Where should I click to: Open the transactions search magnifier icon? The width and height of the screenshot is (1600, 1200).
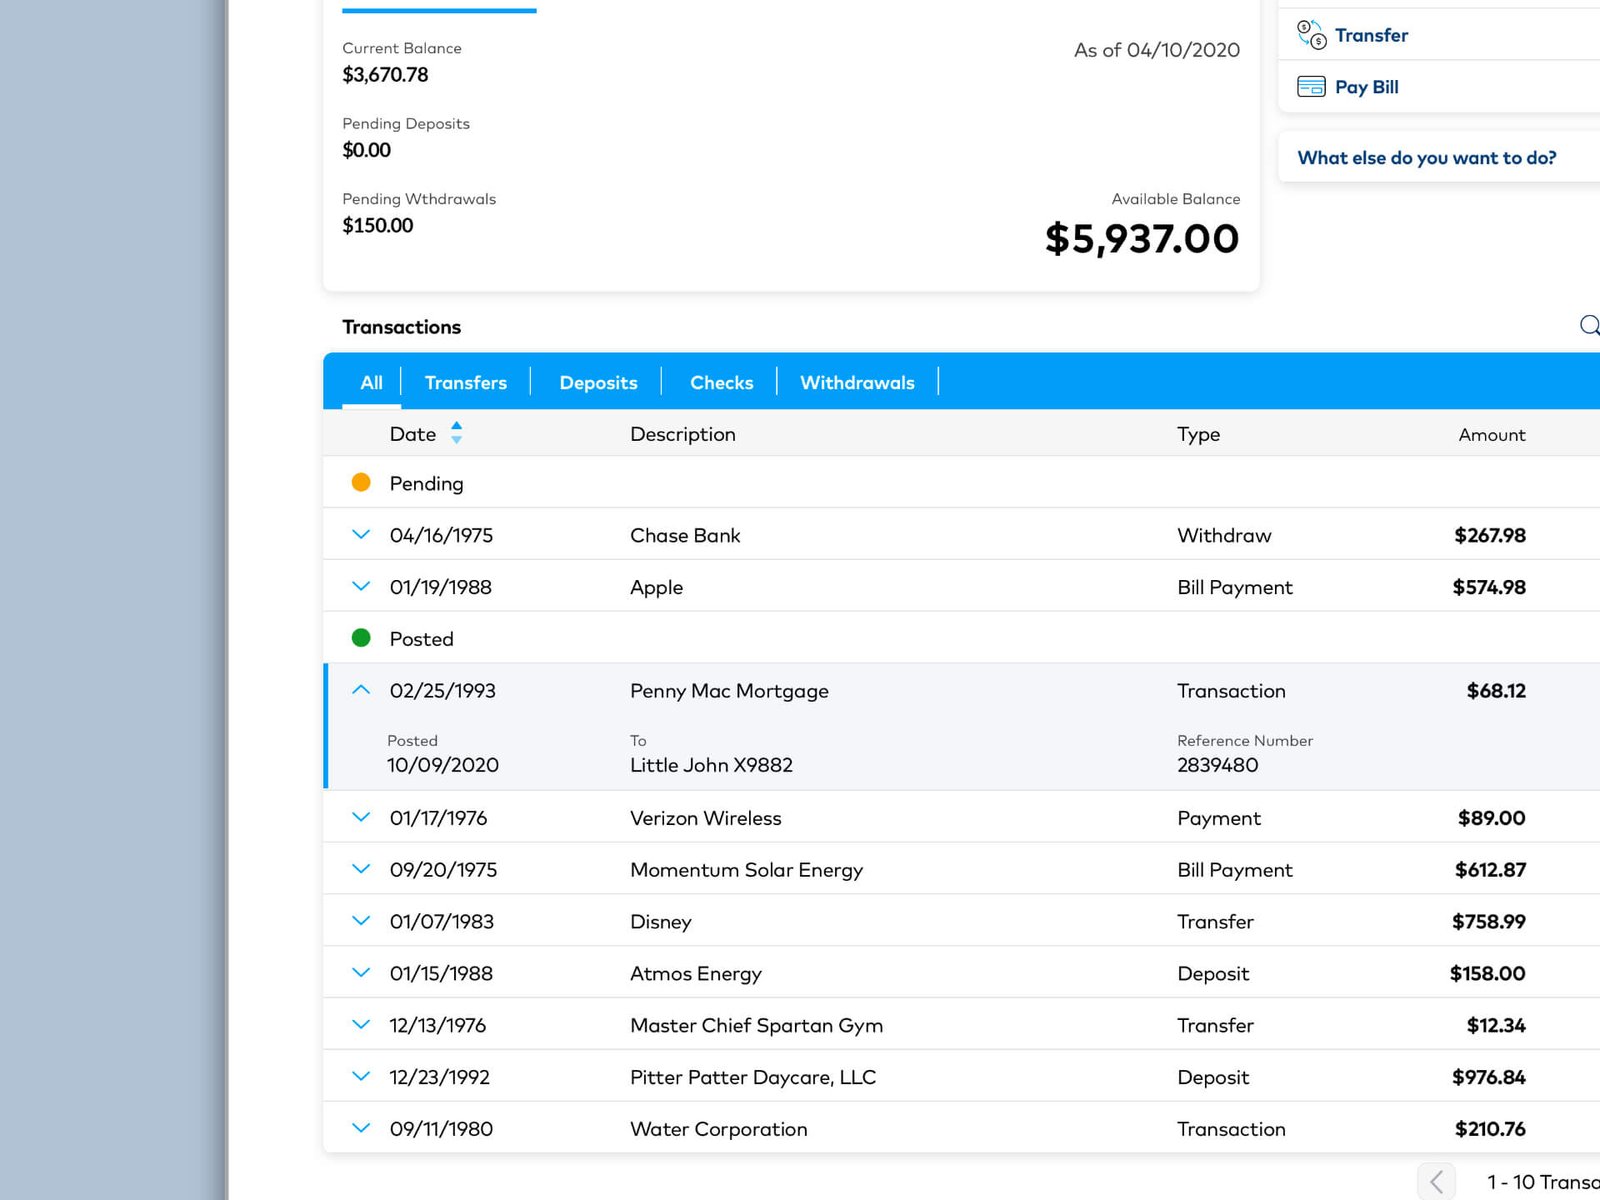[x=1588, y=325]
